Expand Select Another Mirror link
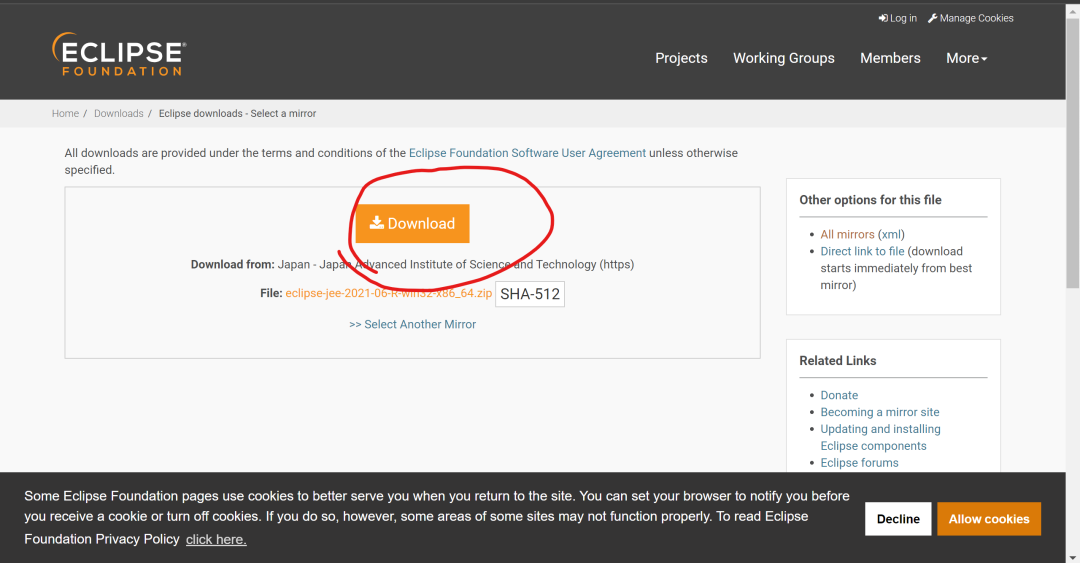Image resolution: width=1080 pixels, height=563 pixels. tap(413, 325)
